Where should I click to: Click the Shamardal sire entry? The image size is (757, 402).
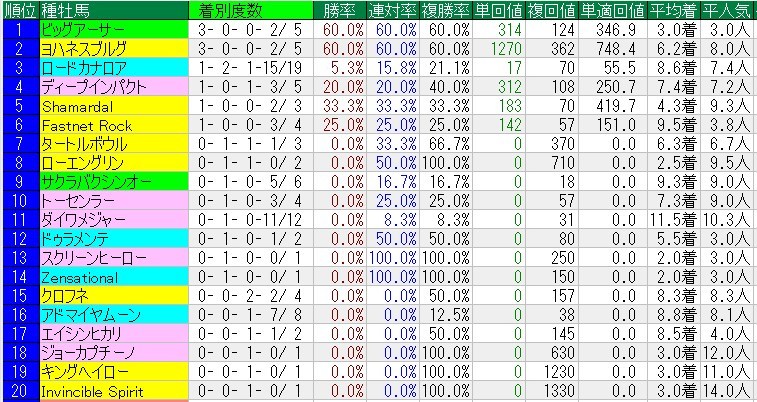74,105
